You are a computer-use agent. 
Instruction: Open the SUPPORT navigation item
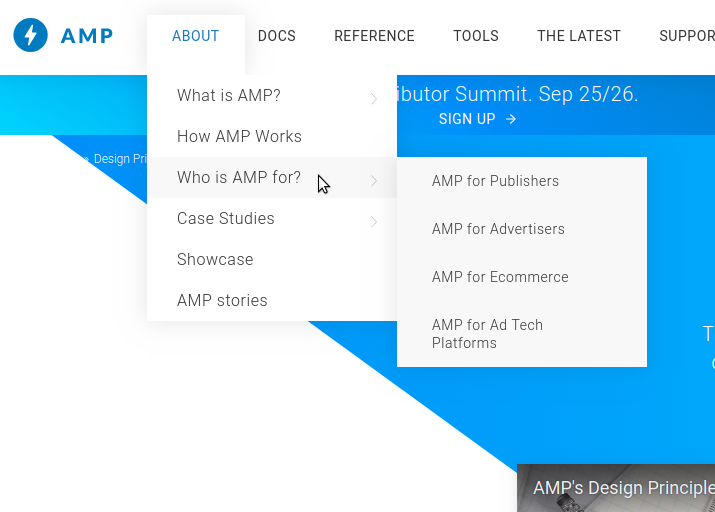(687, 36)
